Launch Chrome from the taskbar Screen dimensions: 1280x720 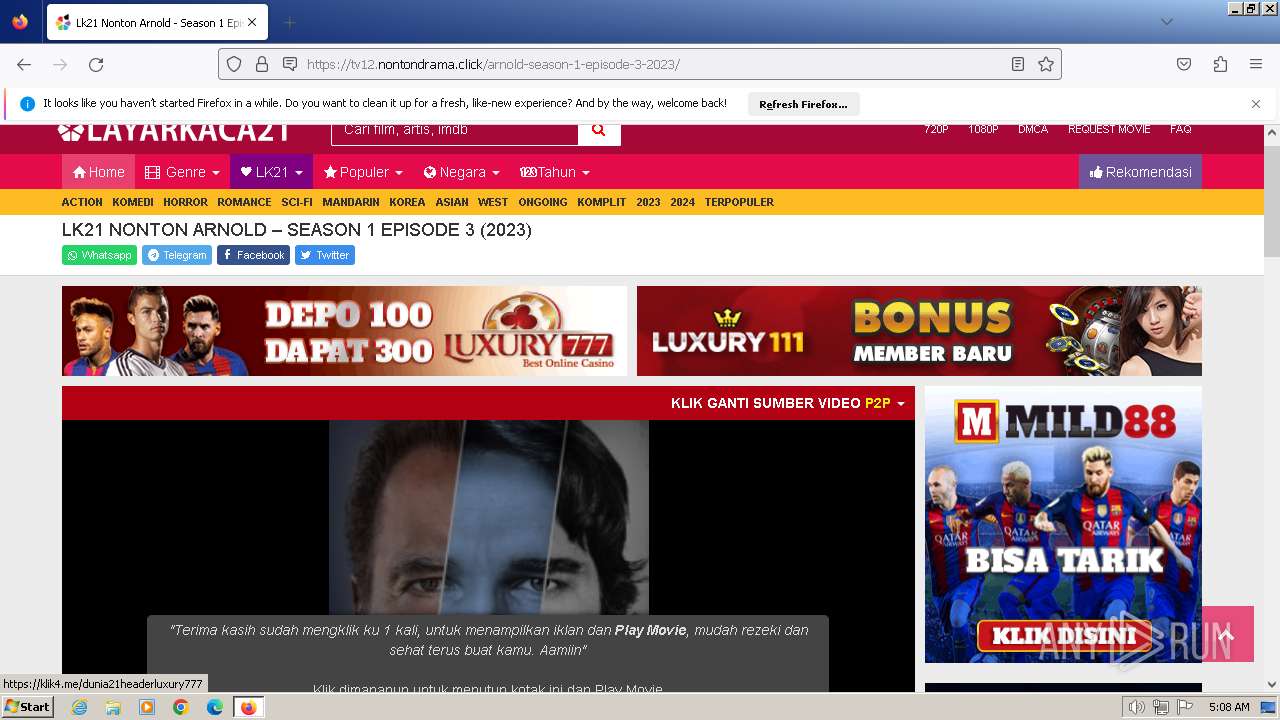pos(181,707)
